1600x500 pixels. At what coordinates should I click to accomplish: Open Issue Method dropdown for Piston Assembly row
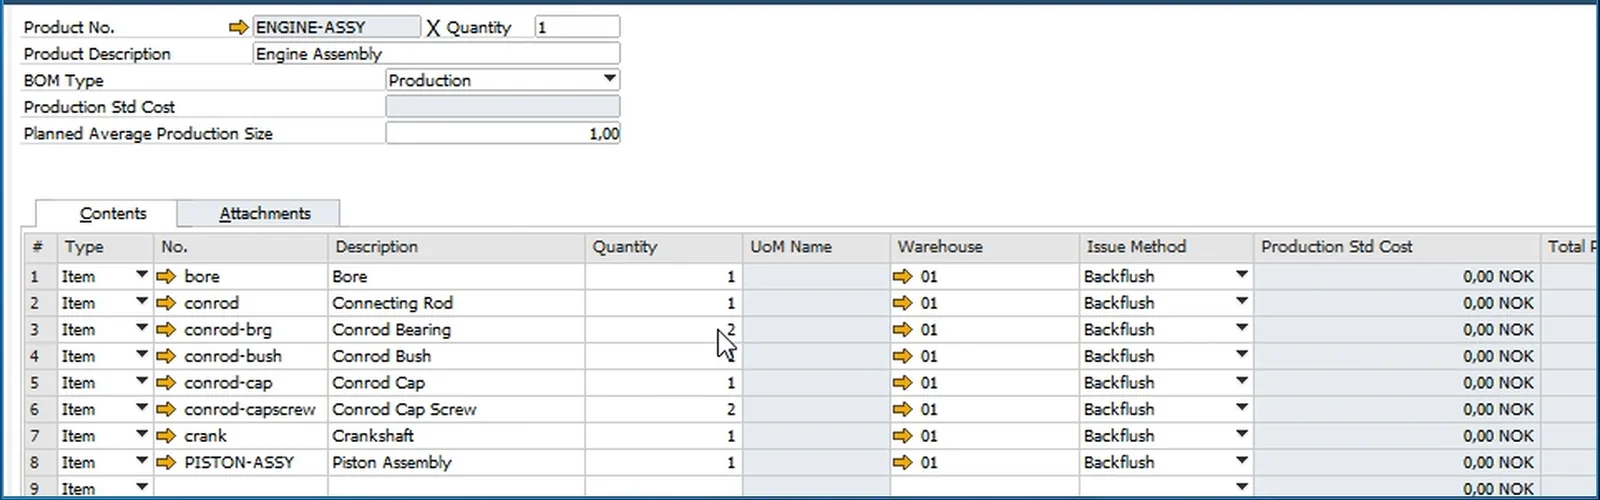[1241, 461]
